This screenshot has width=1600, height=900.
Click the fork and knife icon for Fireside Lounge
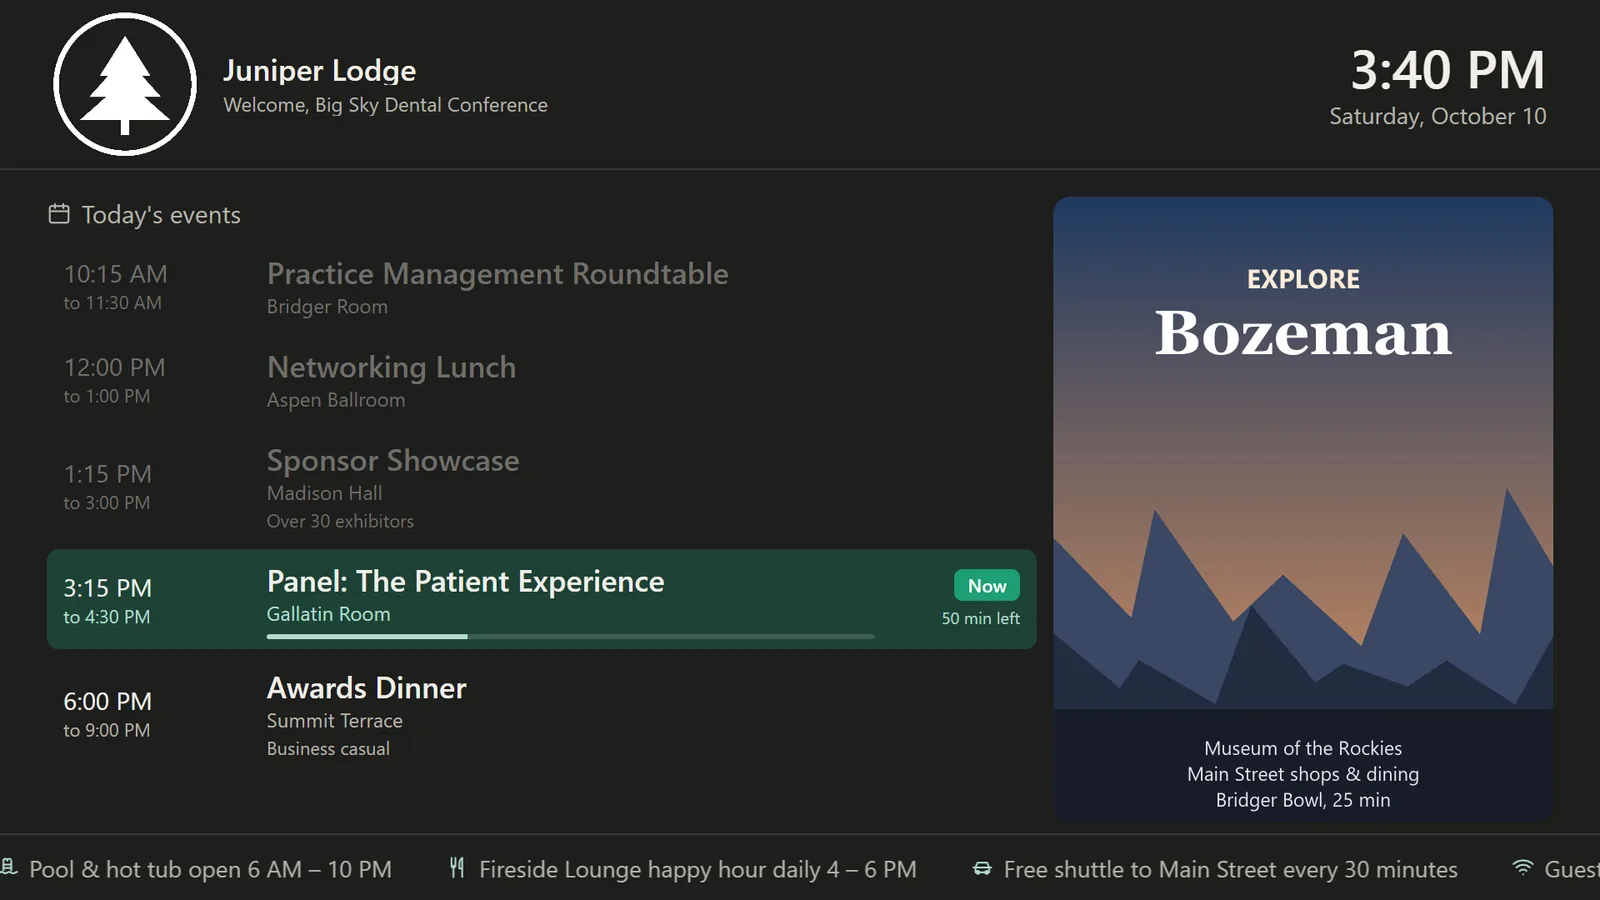pos(457,868)
